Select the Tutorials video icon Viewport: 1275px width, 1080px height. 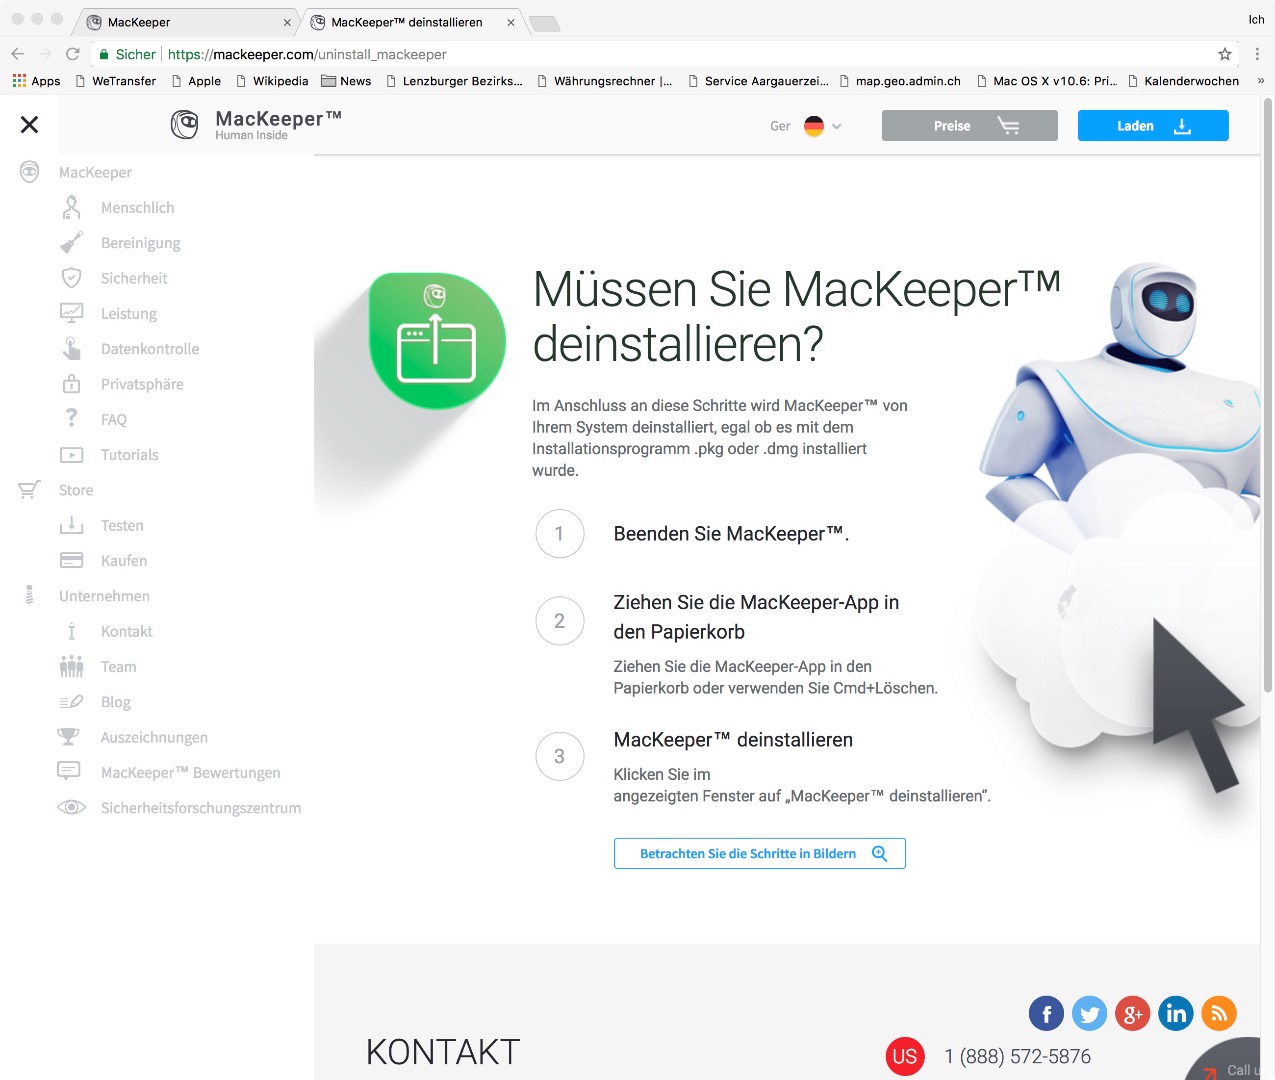71,454
